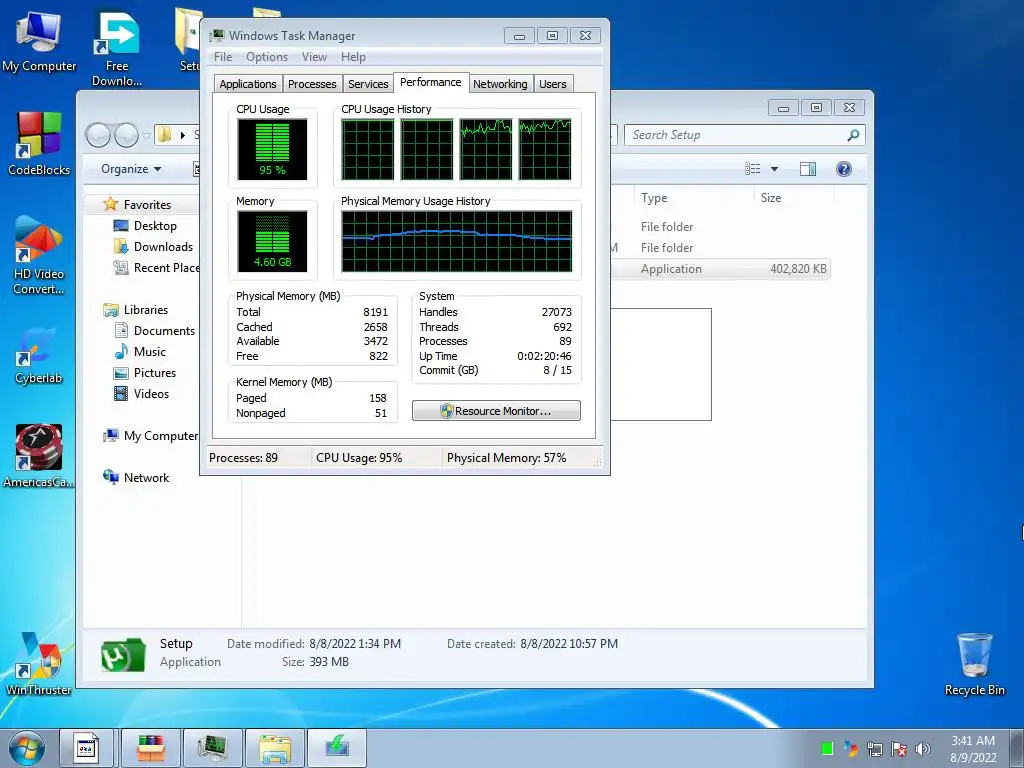Select Network in Explorer sidebar
Viewport: 1024px width, 768px height.
coord(146,477)
